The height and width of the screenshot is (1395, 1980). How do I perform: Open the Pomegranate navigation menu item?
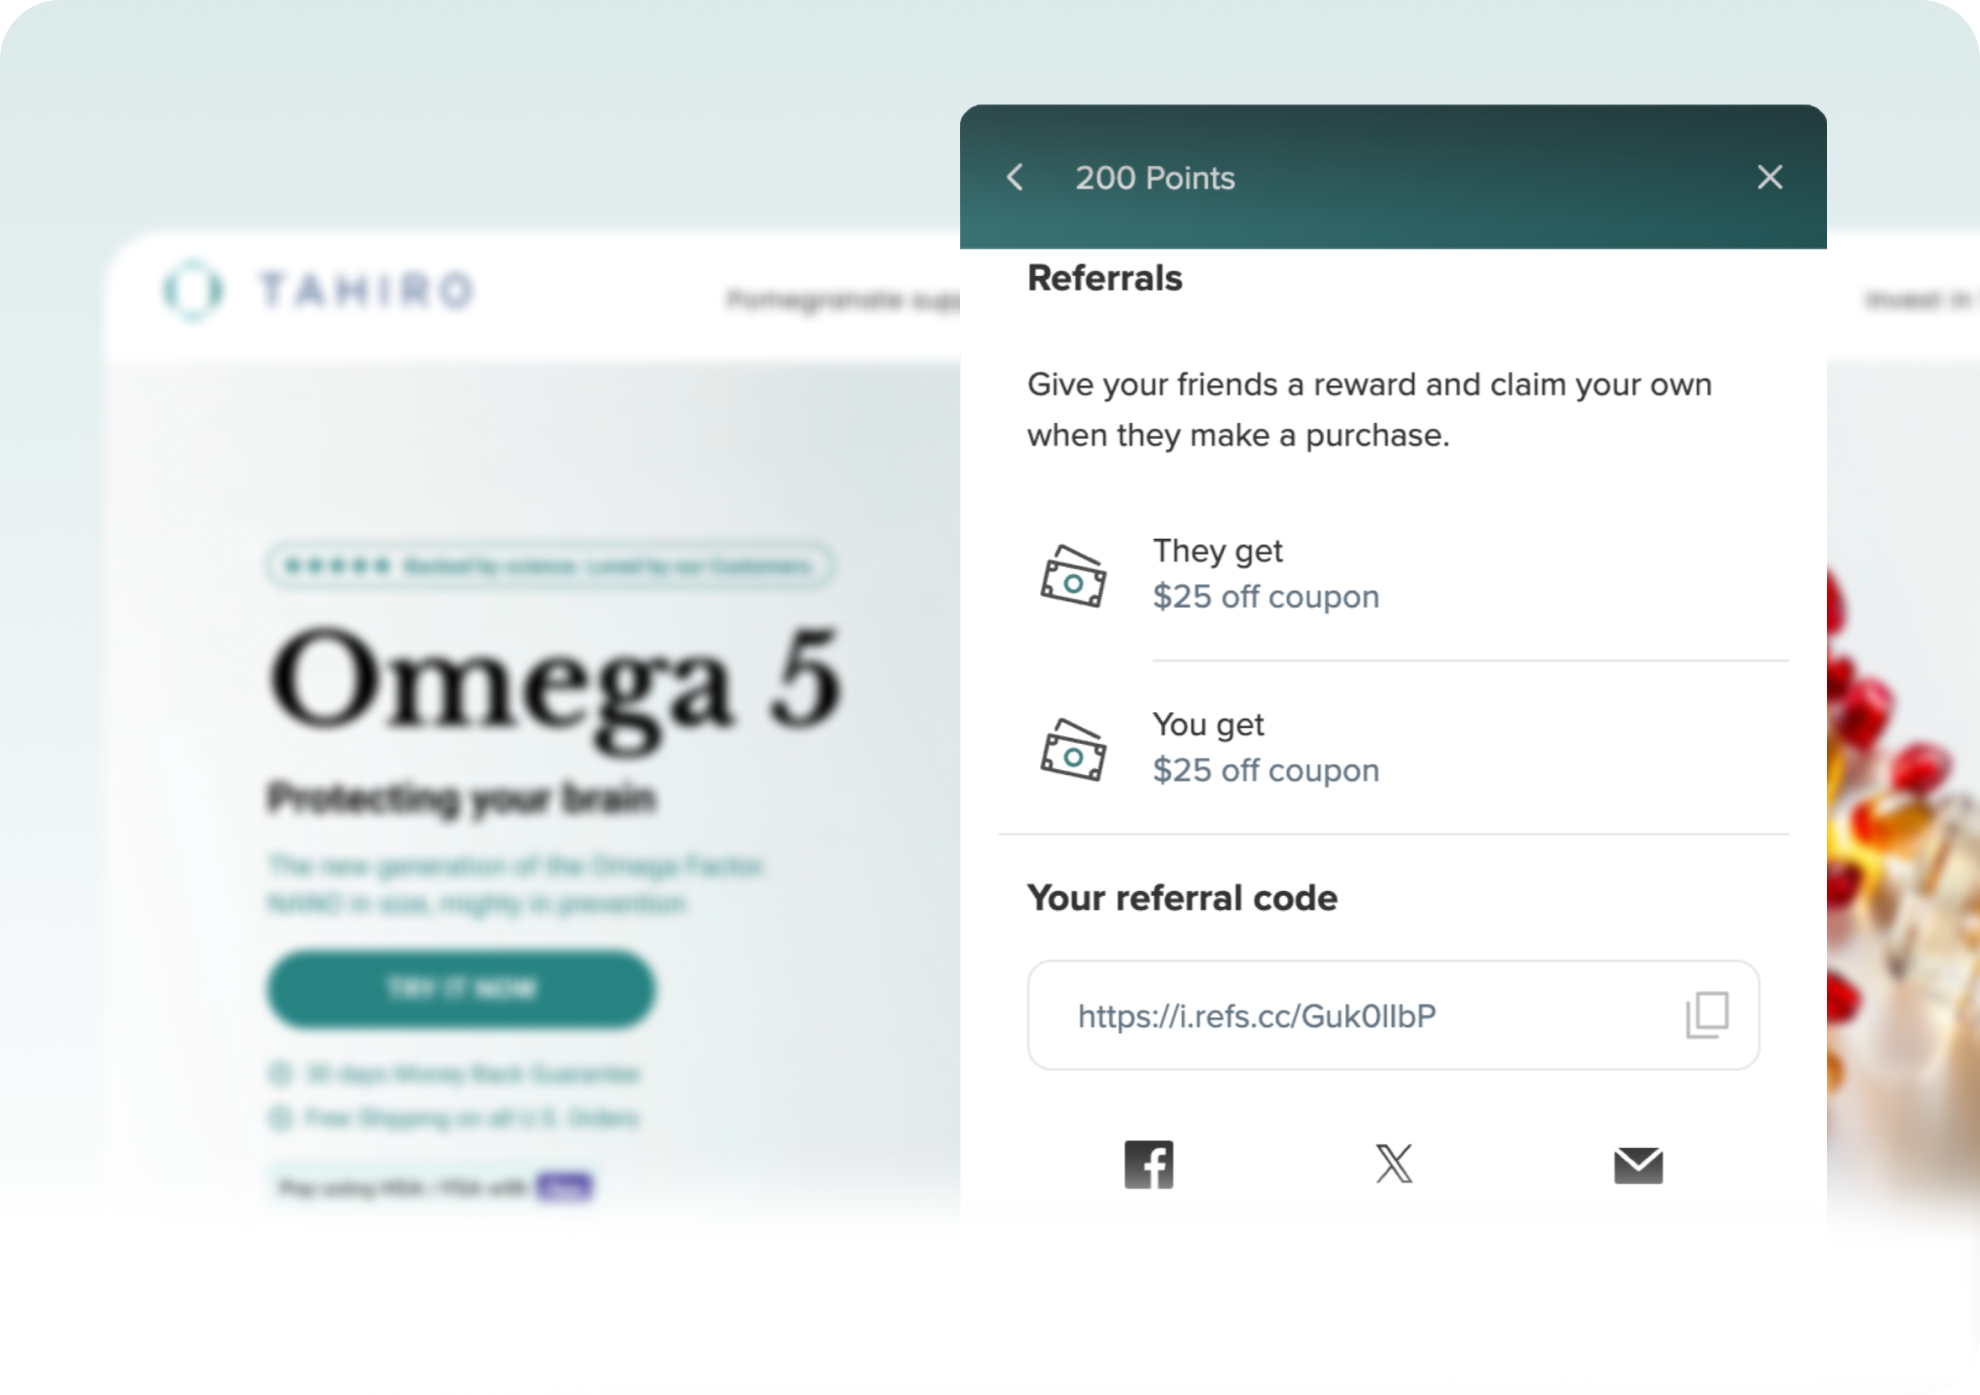(842, 299)
